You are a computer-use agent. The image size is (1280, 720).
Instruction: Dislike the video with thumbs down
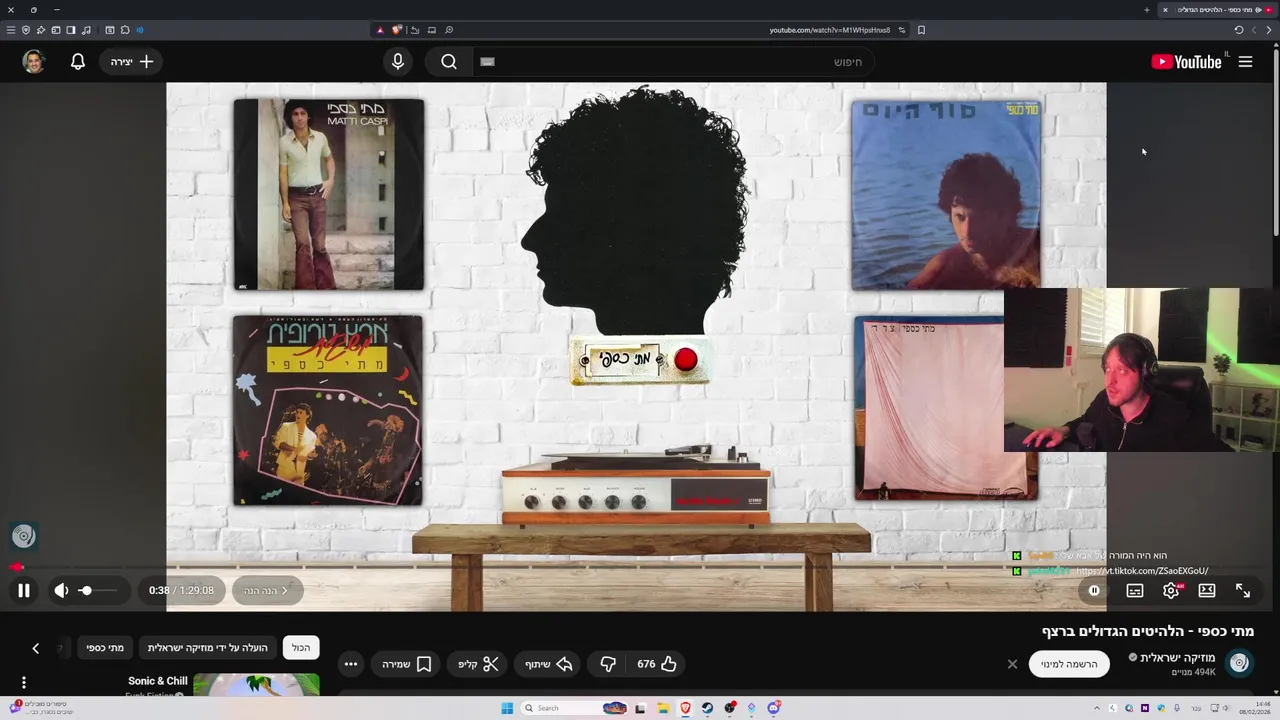[x=608, y=664]
